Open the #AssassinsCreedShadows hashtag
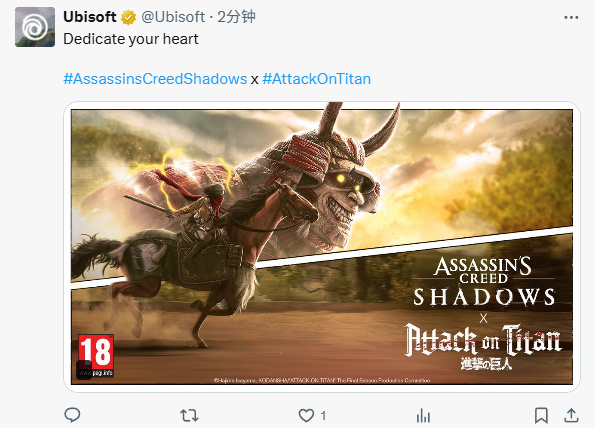Screen dimensions: 595x428 pos(155,79)
